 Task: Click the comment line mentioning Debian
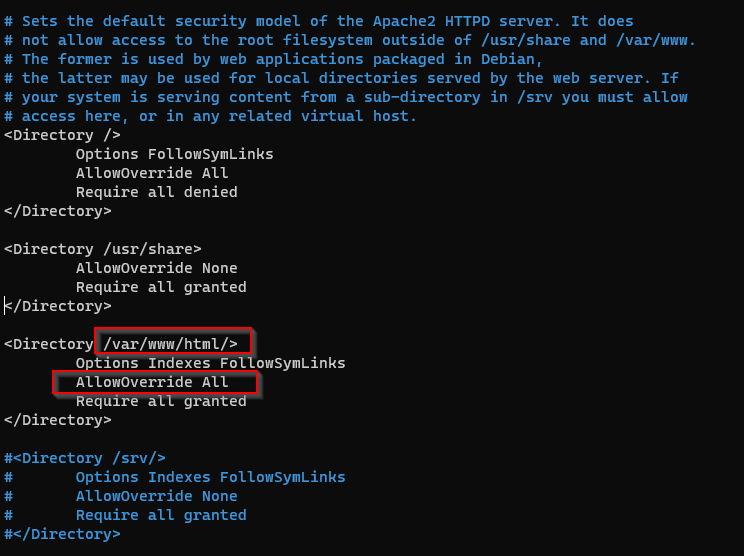click(x=273, y=59)
